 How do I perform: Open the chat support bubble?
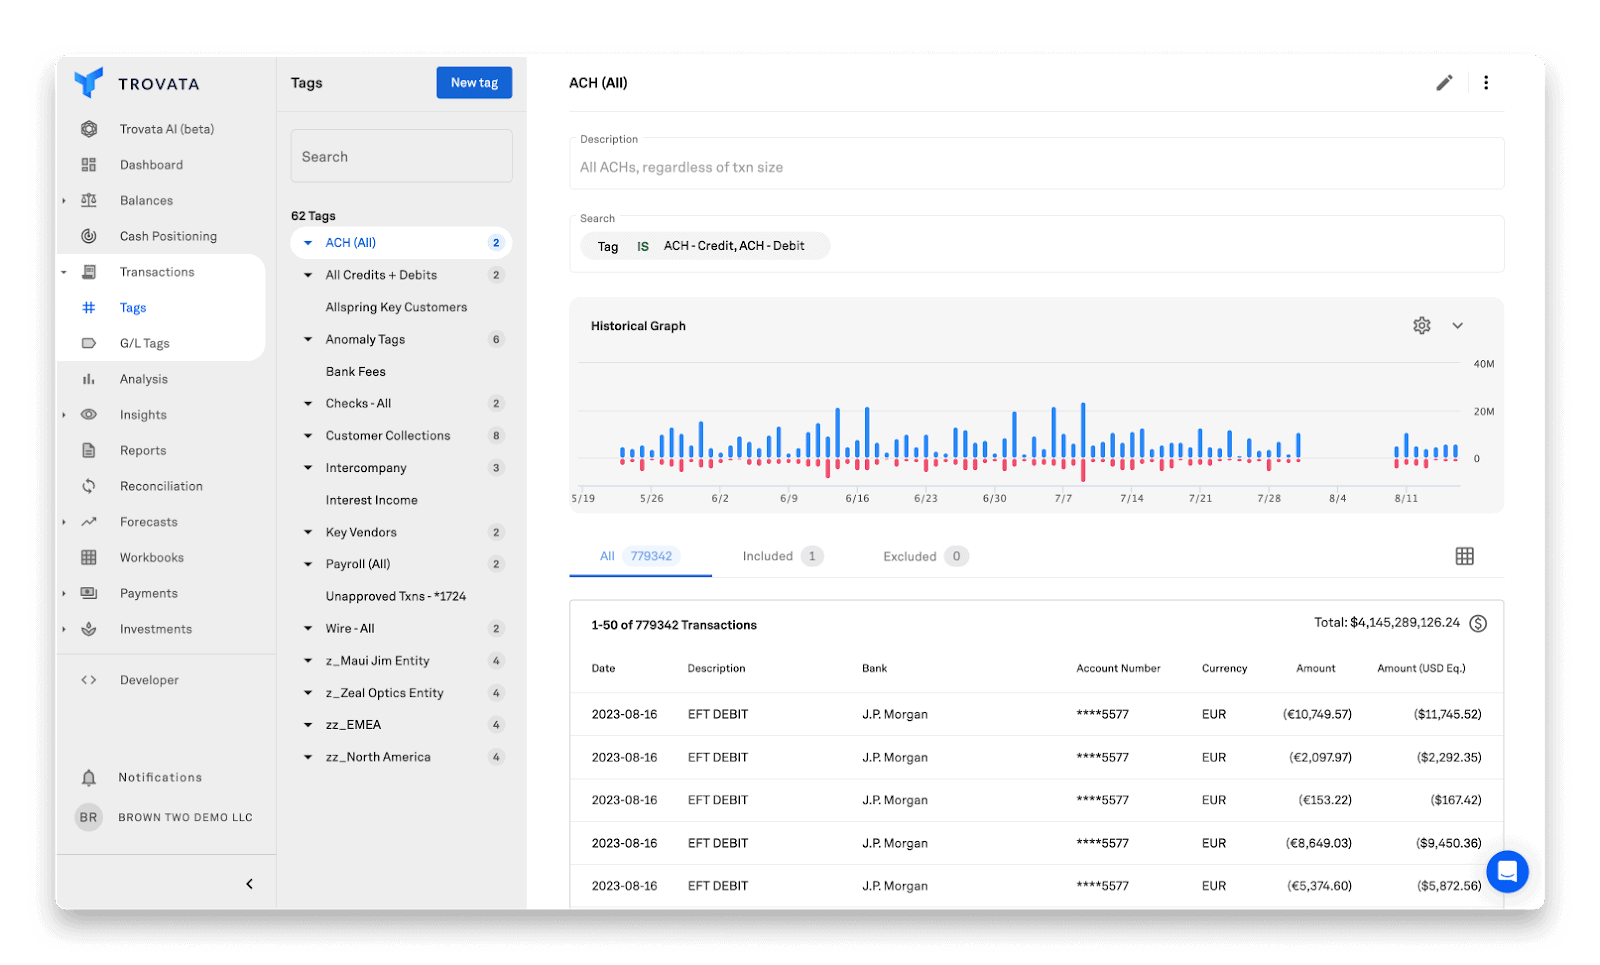point(1507,871)
